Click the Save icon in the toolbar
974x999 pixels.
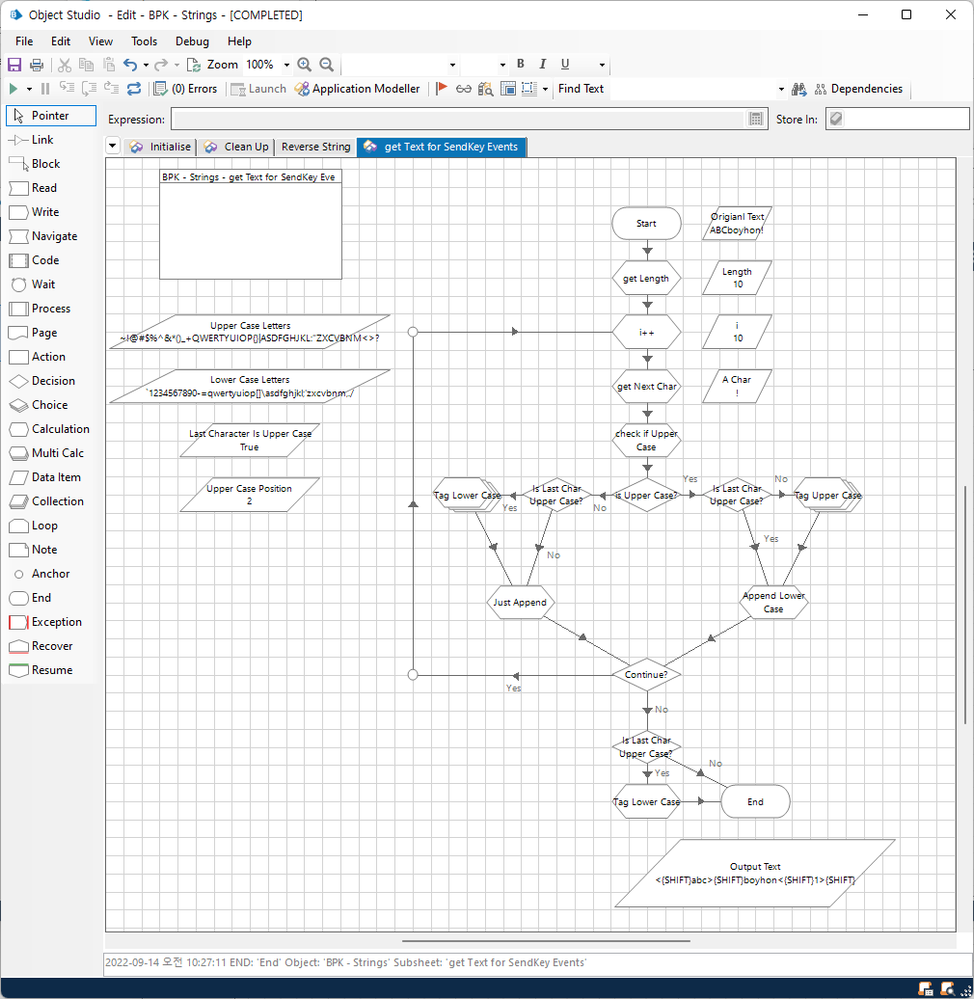(14, 65)
